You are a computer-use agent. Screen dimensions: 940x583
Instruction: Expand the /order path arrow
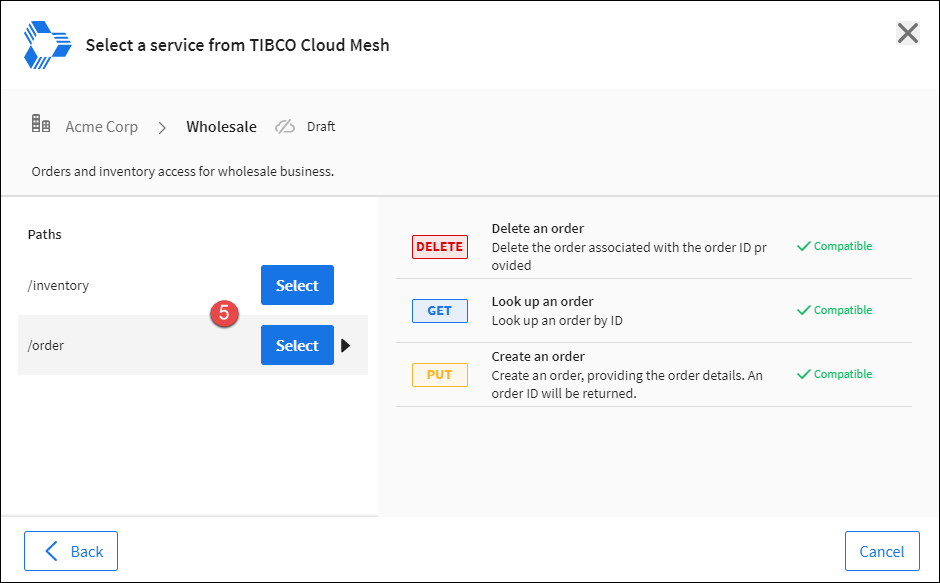tap(346, 346)
